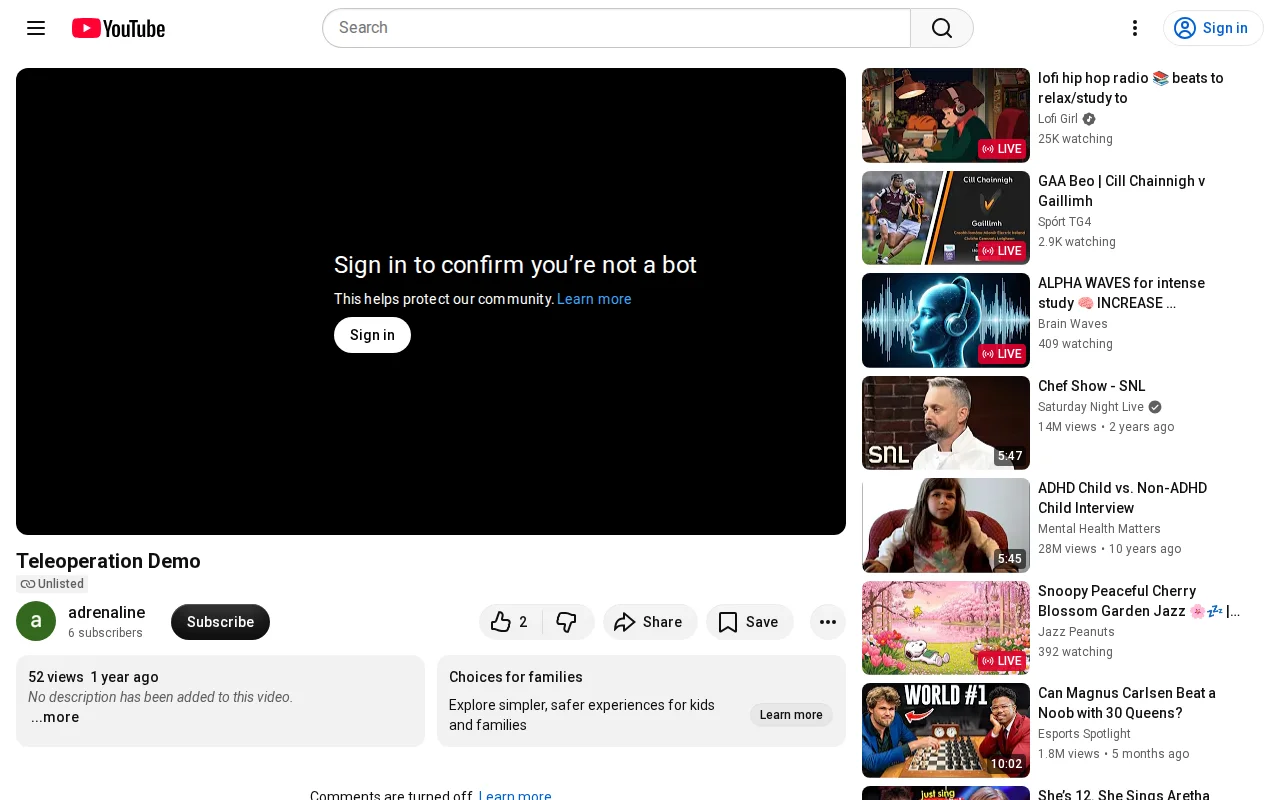Open Magnus Carlsen 30 Queens thumbnail
1280x800 pixels.
click(946, 730)
